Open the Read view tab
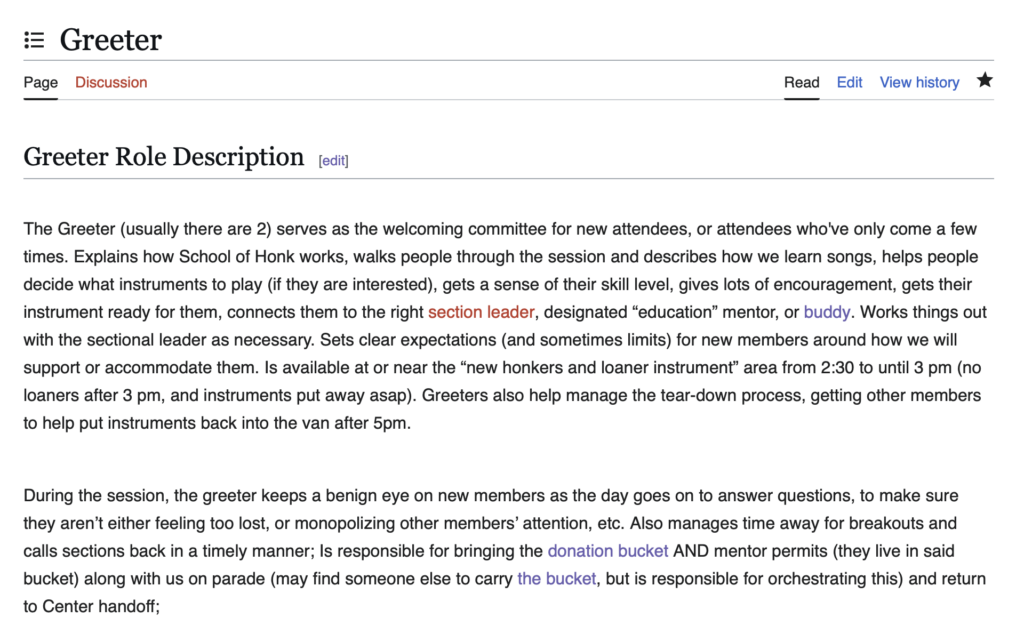The width and height of the screenshot is (1024, 626). pyautogui.click(x=801, y=82)
